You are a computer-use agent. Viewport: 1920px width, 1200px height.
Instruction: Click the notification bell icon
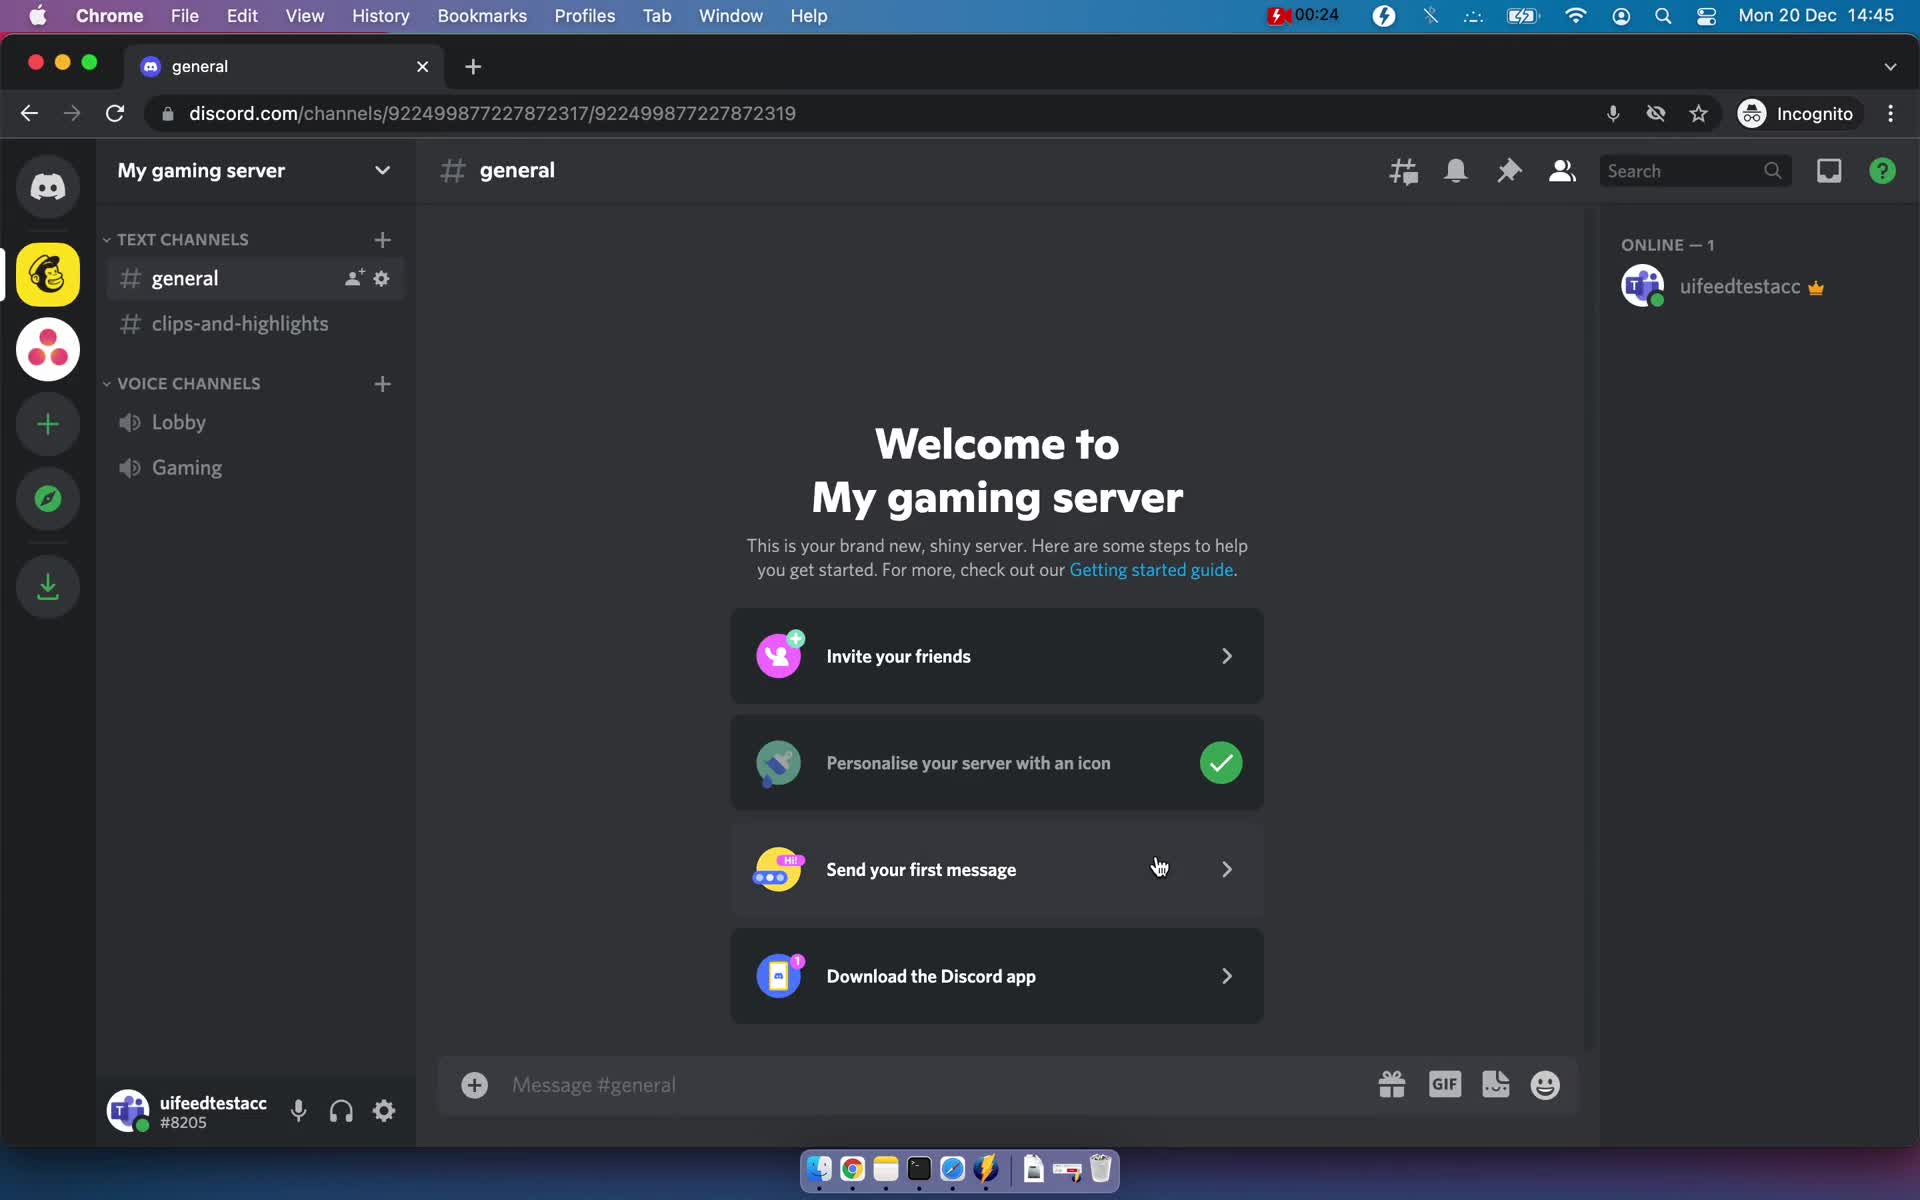pyautogui.click(x=1457, y=170)
